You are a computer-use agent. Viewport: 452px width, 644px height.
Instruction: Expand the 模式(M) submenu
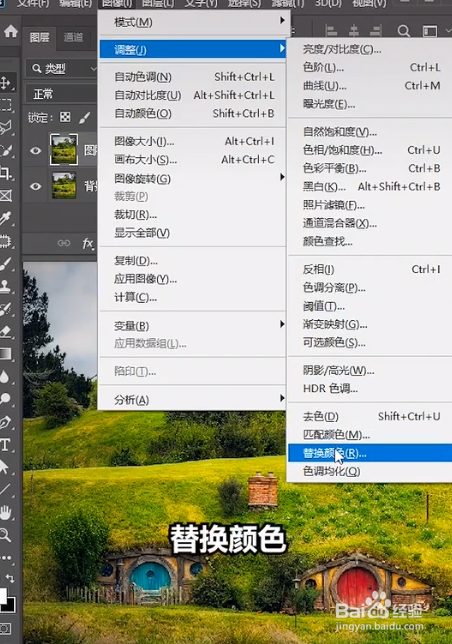[x=194, y=22]
